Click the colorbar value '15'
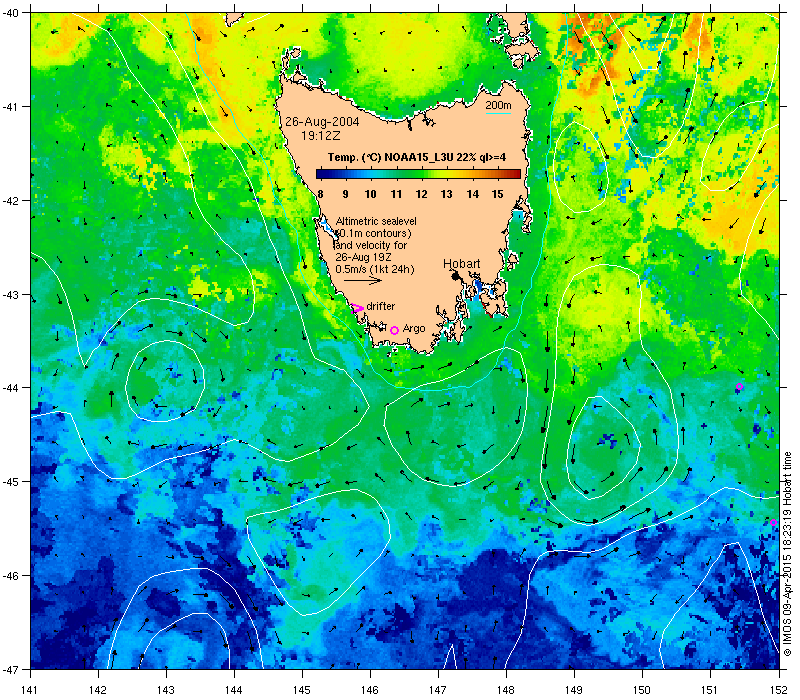 pyautogui.click(x=497, y=194)
